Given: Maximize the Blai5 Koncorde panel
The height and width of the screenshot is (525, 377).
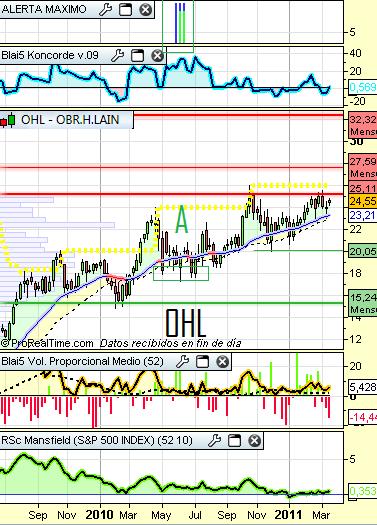Looking at the screenshot, I should [x=137, y=55].
